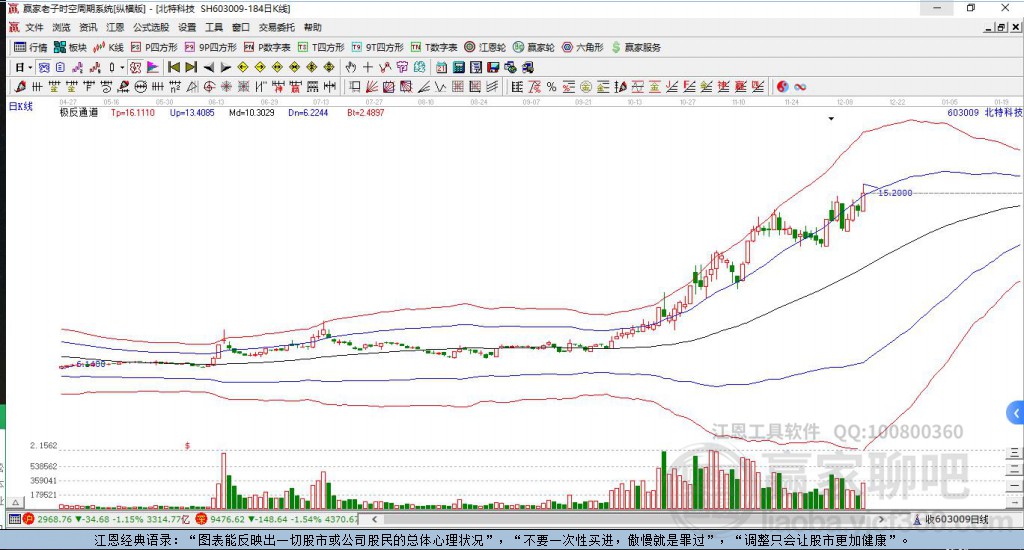Click the Tp=16.1110 indicator value

click(x=133, y=112)
